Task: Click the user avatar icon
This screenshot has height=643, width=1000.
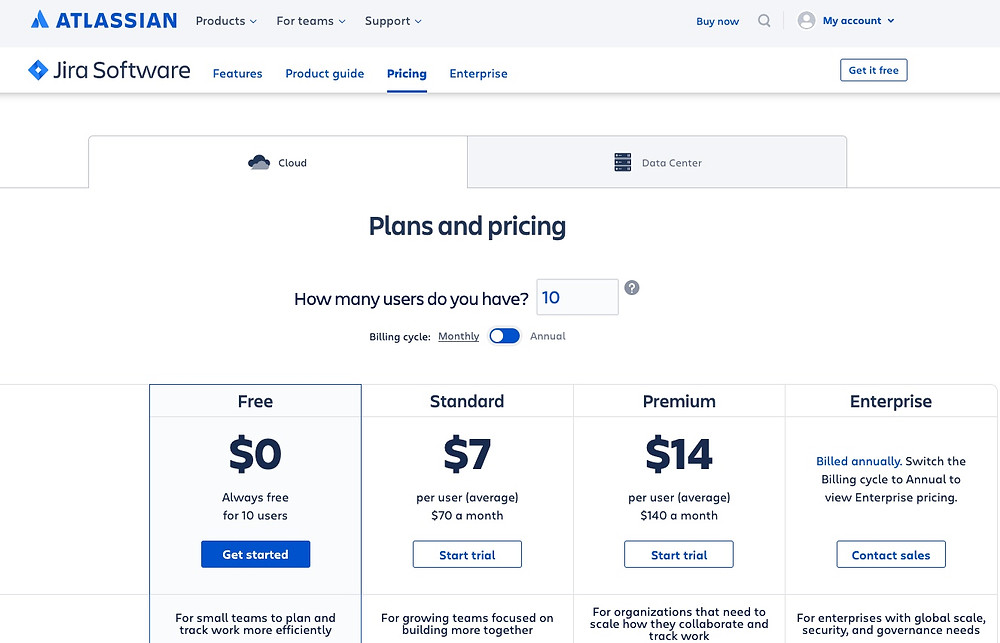Action: point(806,20)
